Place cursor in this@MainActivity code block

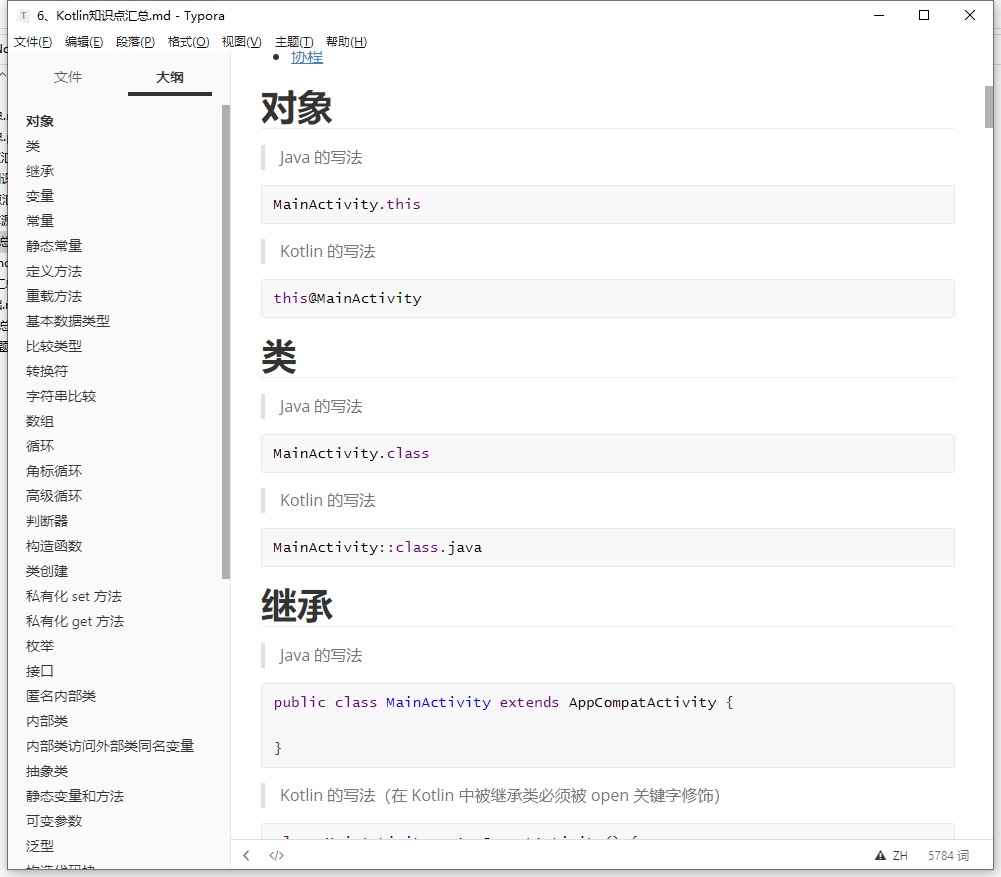tap(607, 298)
